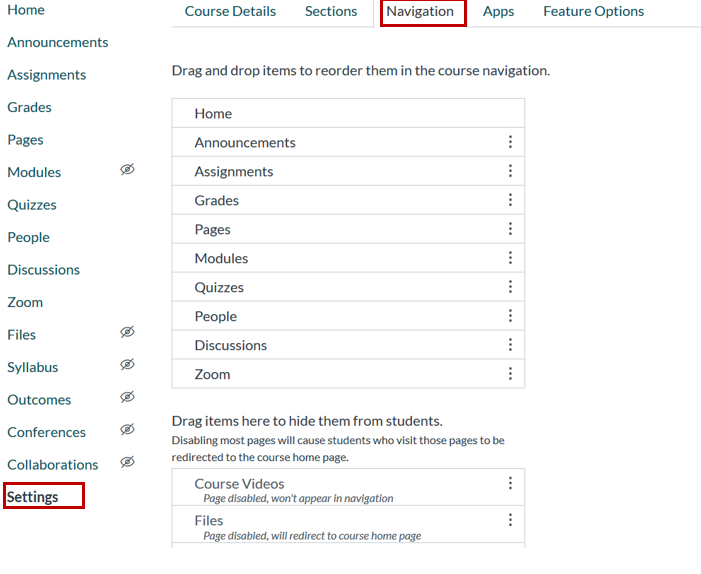The height and width of the screenshot is (574, 701).
Task: Select the Home row in navigation list
Action: point(347,114)
